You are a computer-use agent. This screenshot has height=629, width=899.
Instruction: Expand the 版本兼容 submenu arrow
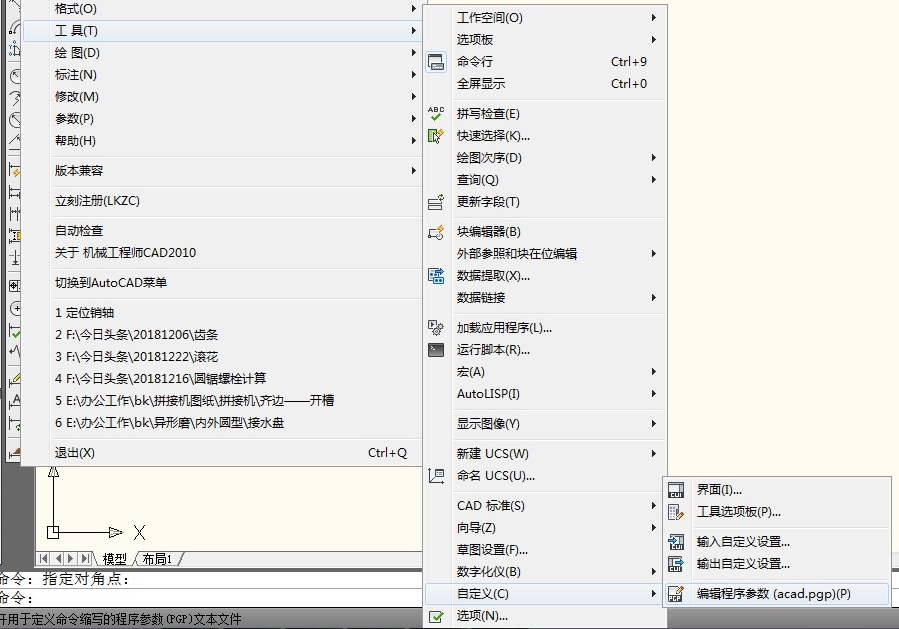(x=413, y=170)
